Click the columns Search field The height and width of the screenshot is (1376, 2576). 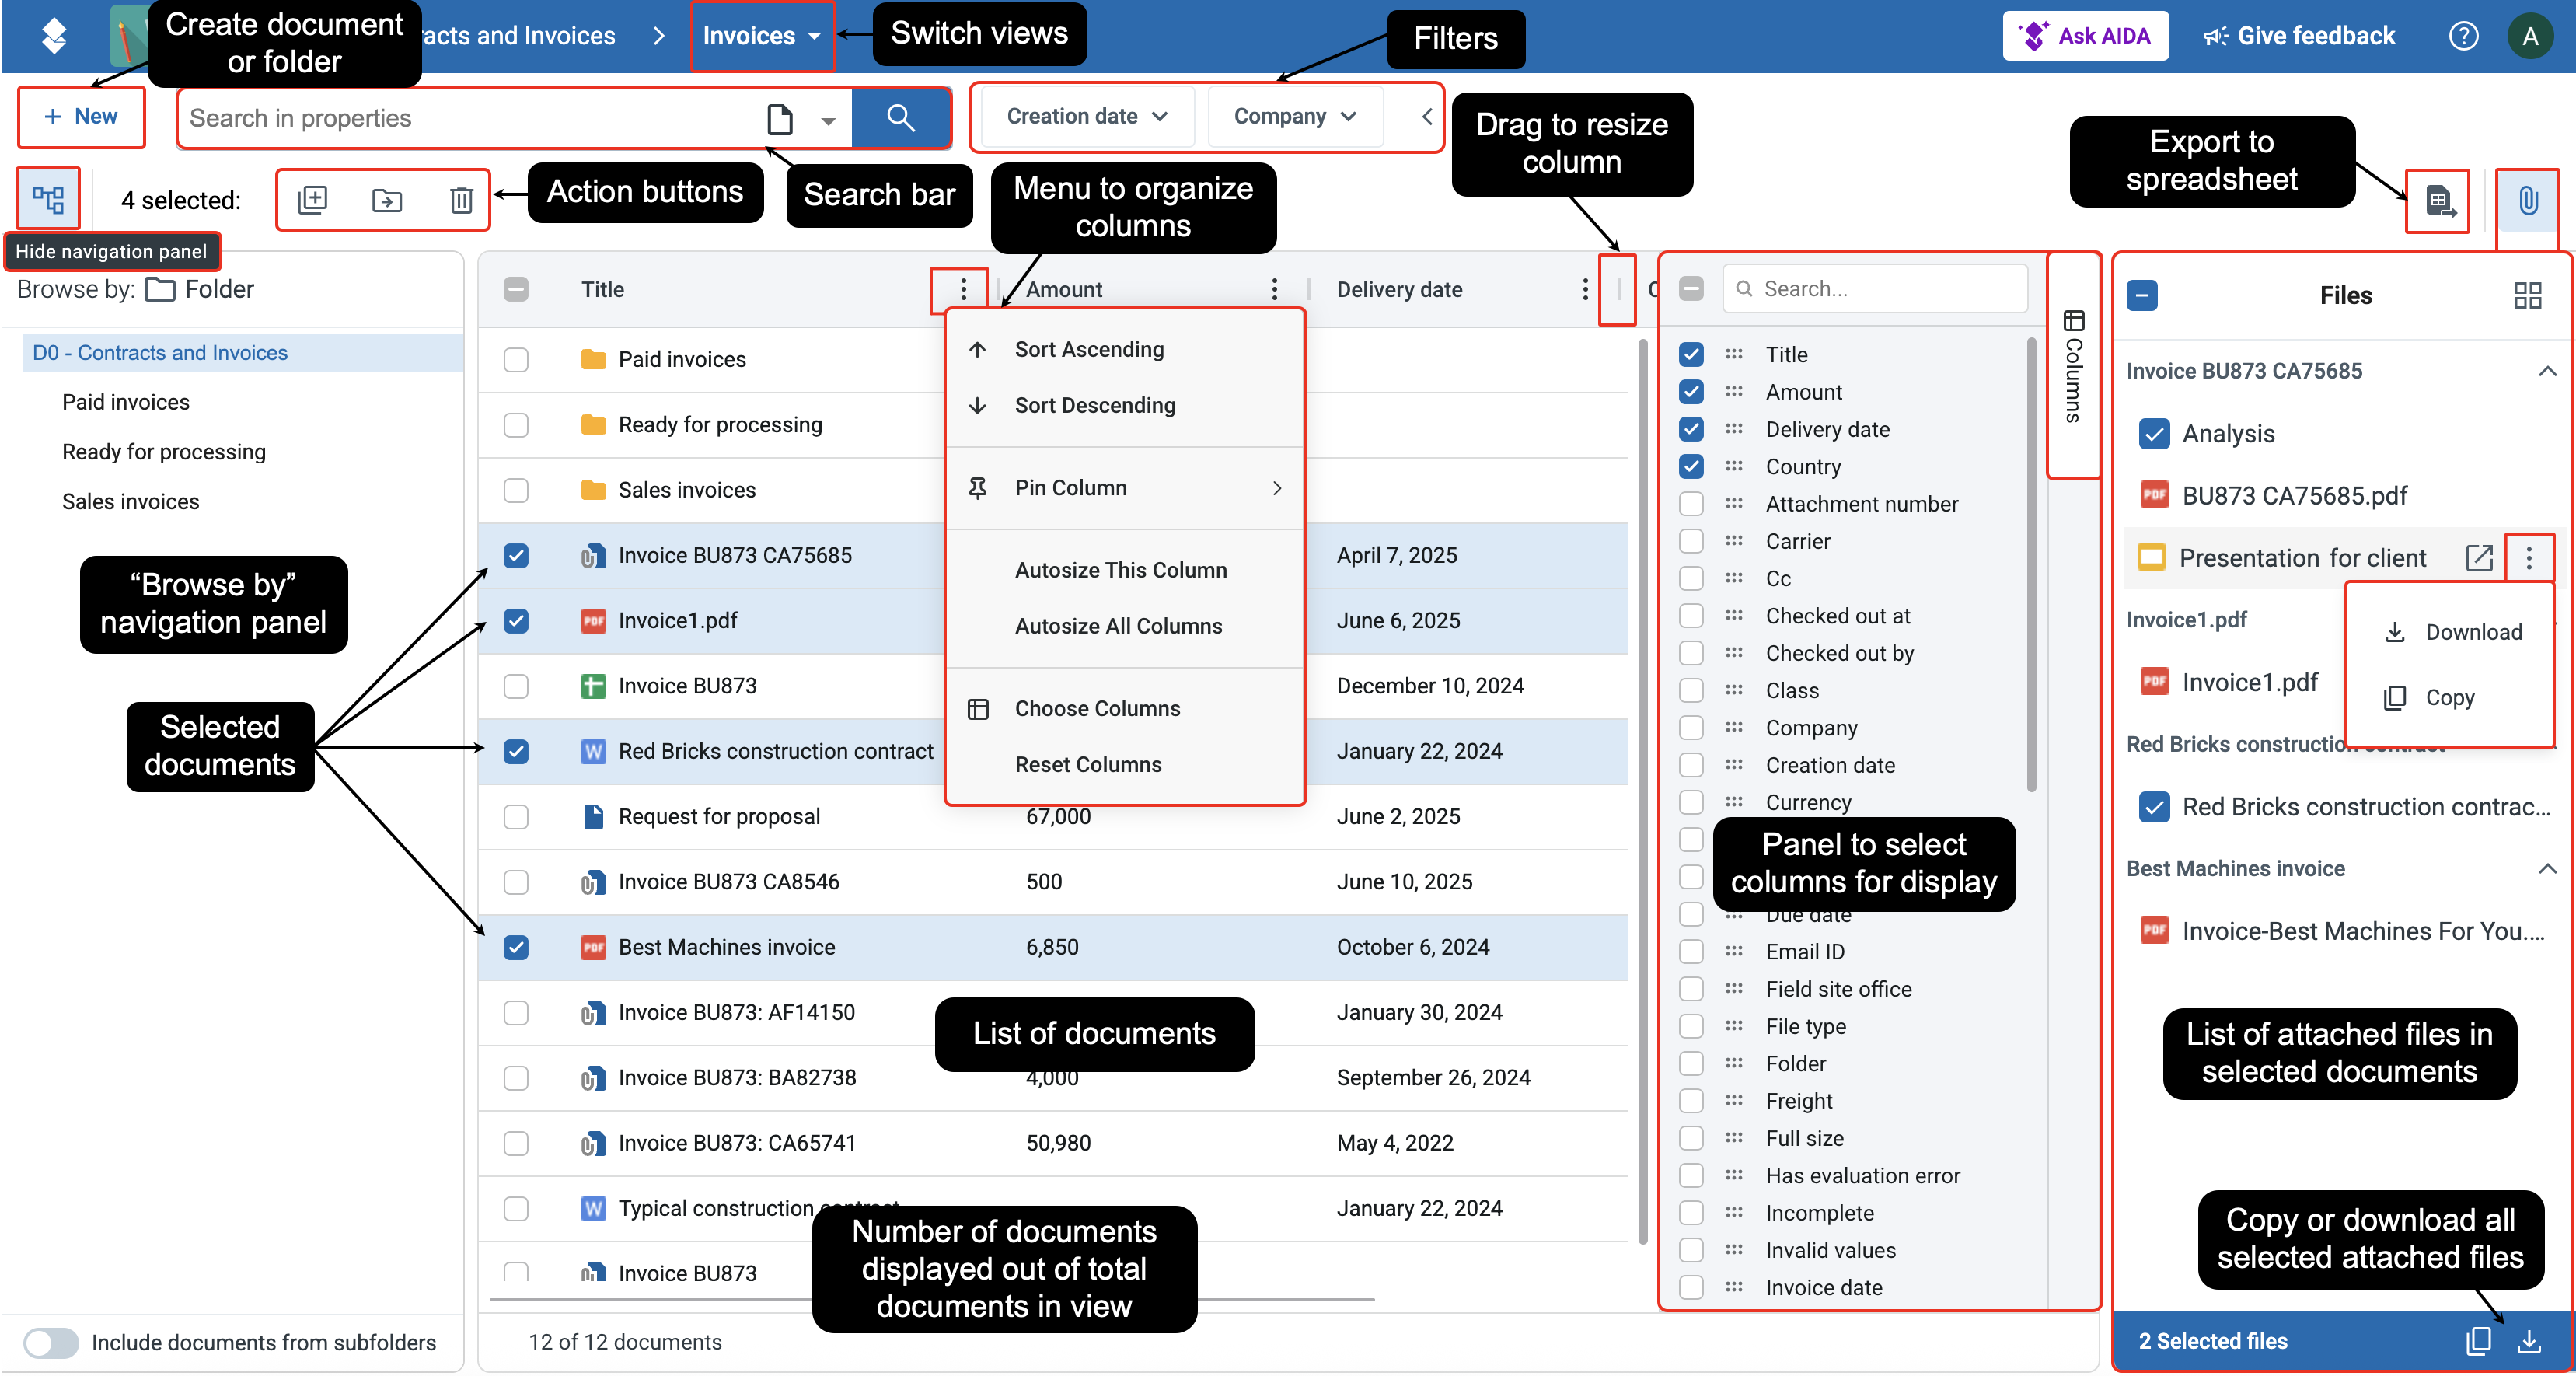[1875, 288]
